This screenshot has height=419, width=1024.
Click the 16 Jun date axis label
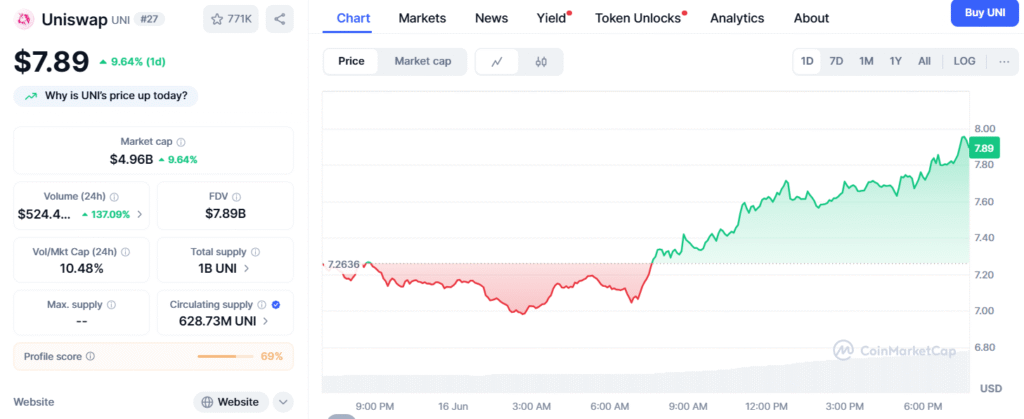pyautogui.click(x=453, y=407)
